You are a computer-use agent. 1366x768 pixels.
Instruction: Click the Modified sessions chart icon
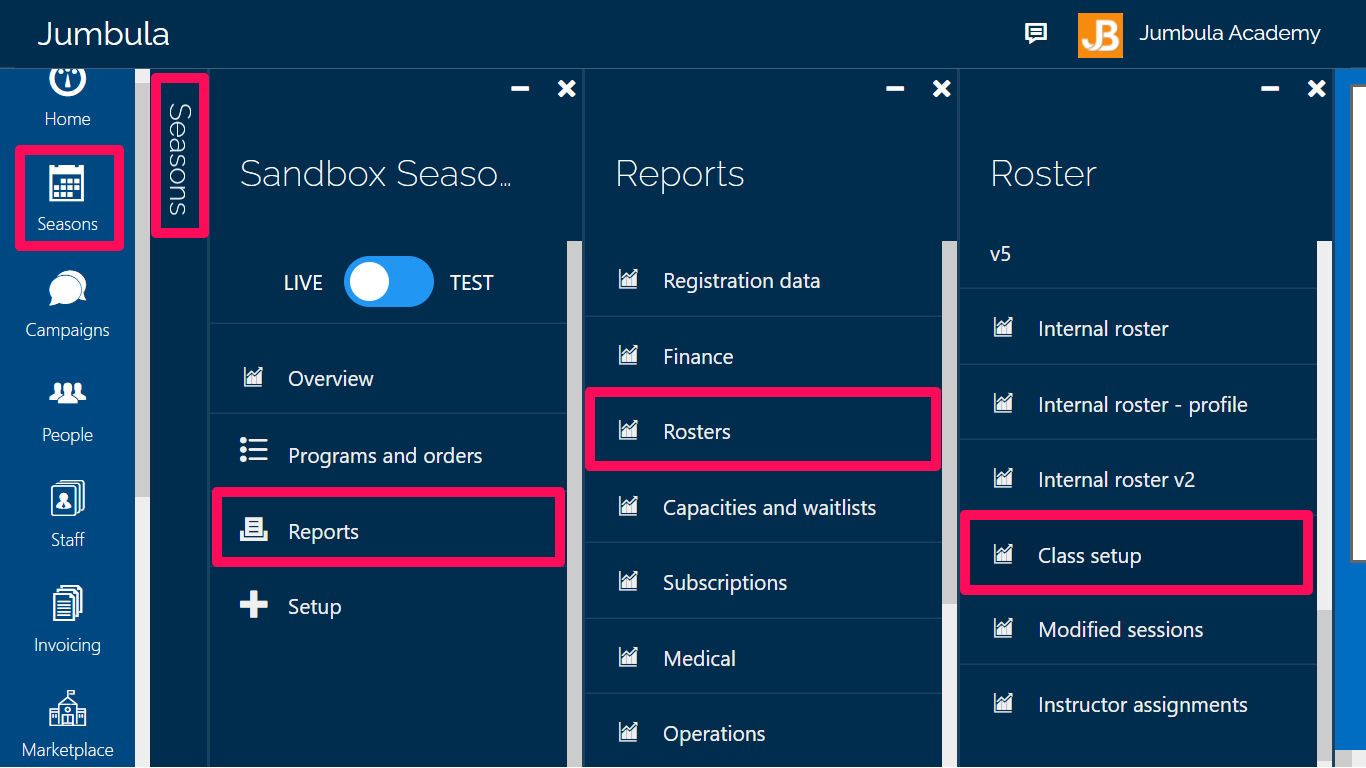tap(1003, 627)
